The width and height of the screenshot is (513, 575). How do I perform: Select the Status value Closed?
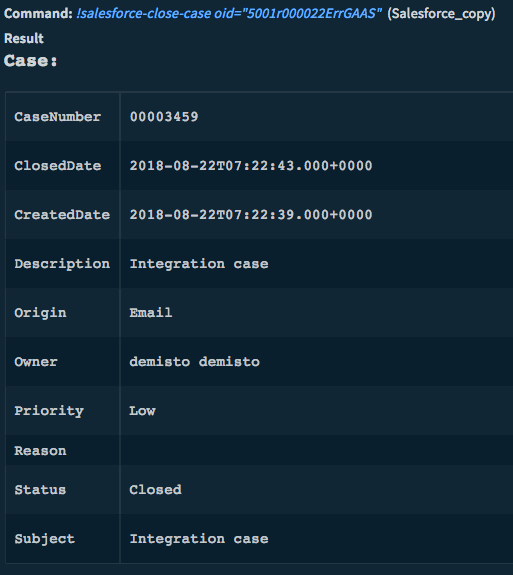coord(155,490)
